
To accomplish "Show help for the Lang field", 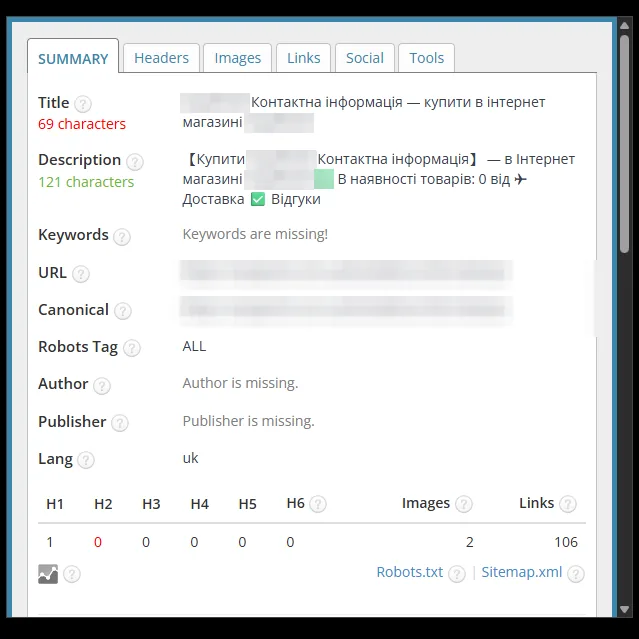I will coord(86,460).
